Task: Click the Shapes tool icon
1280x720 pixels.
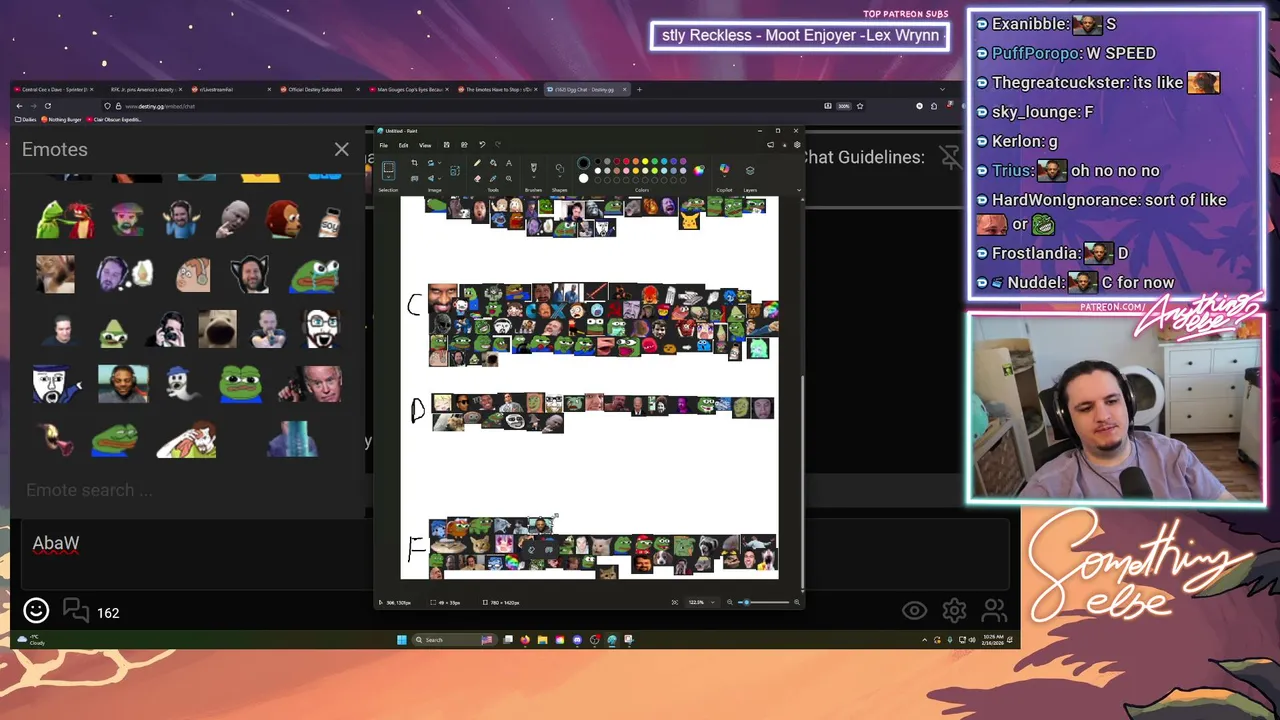Action: pos(559,167)
